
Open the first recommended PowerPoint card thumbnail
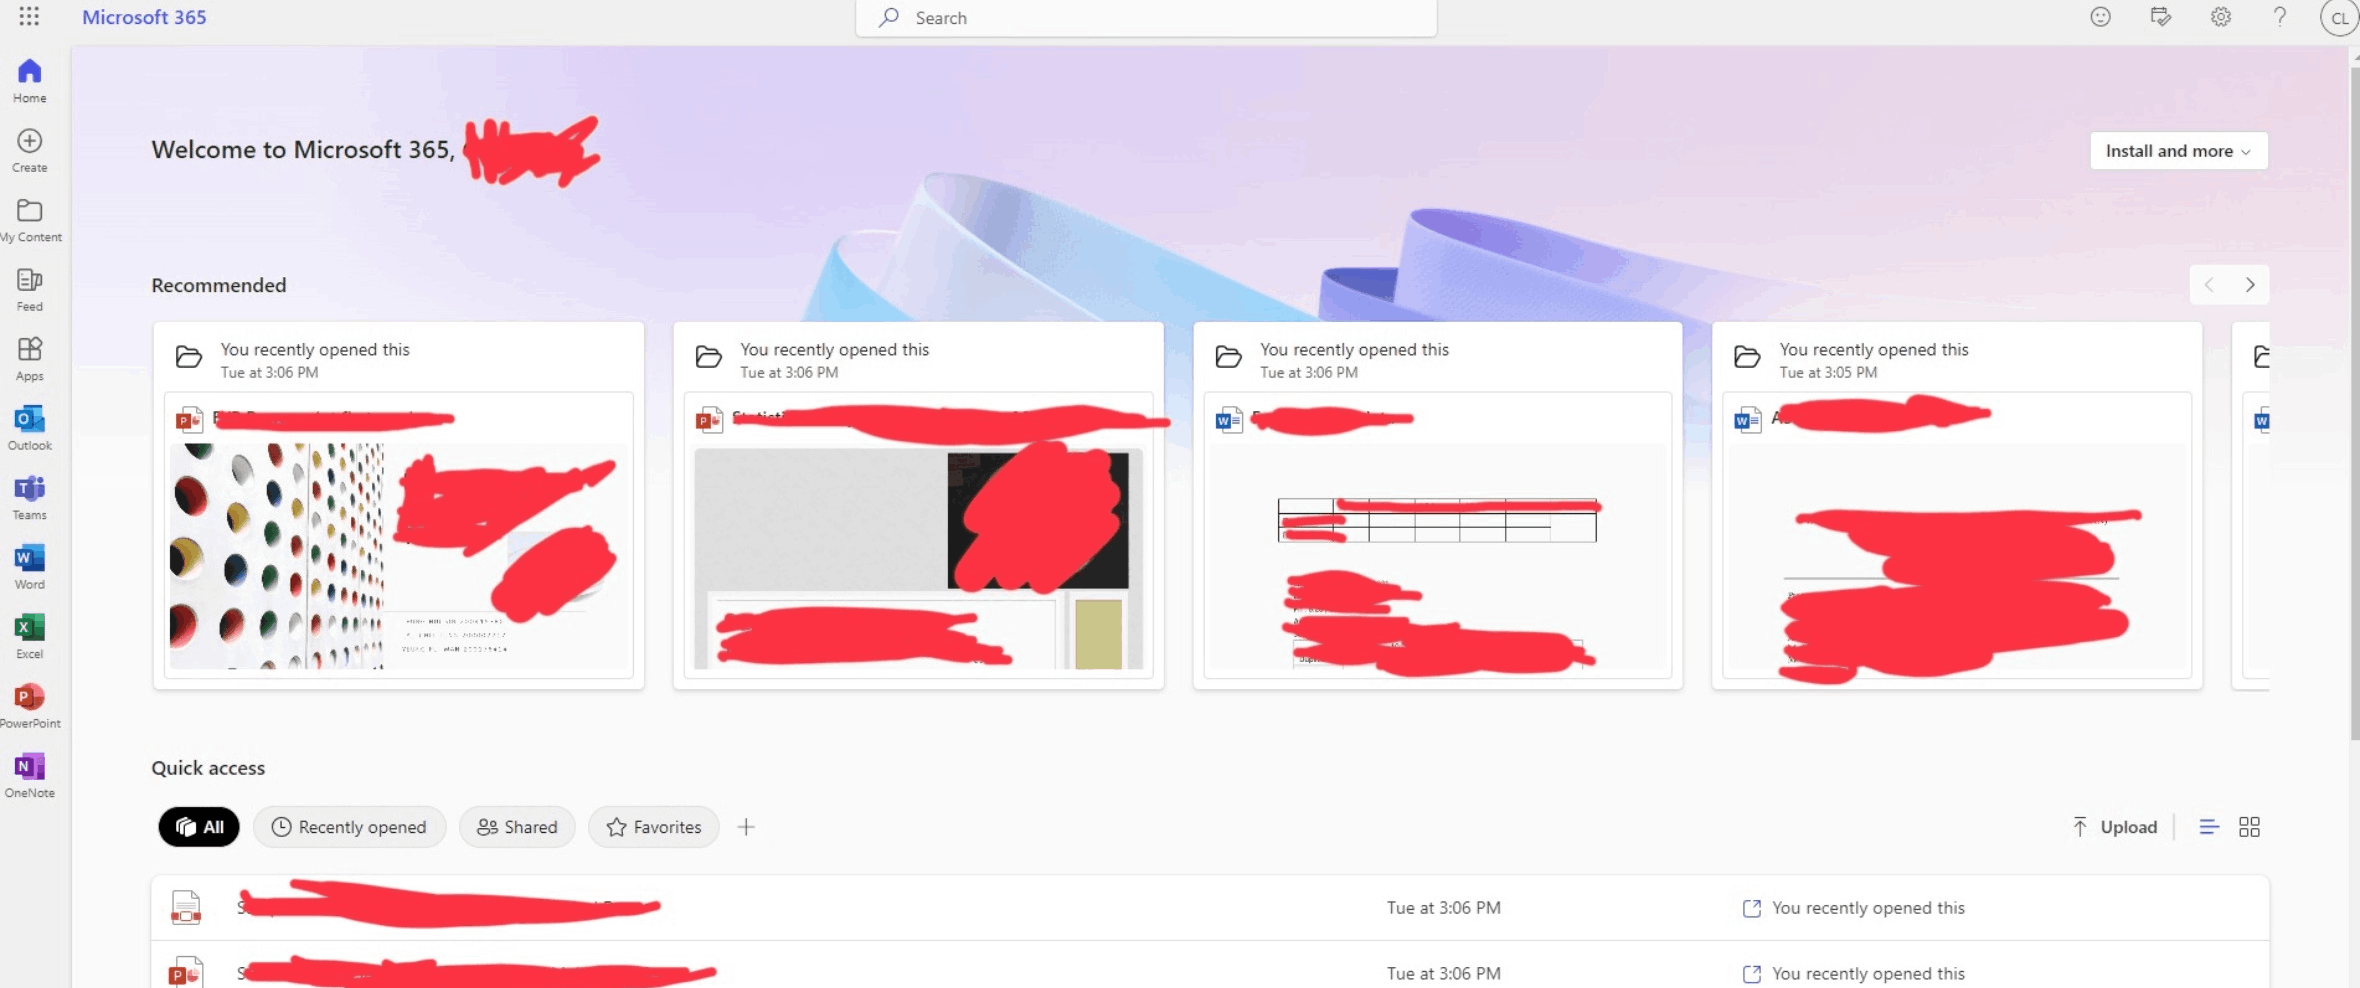pos(398,556)
